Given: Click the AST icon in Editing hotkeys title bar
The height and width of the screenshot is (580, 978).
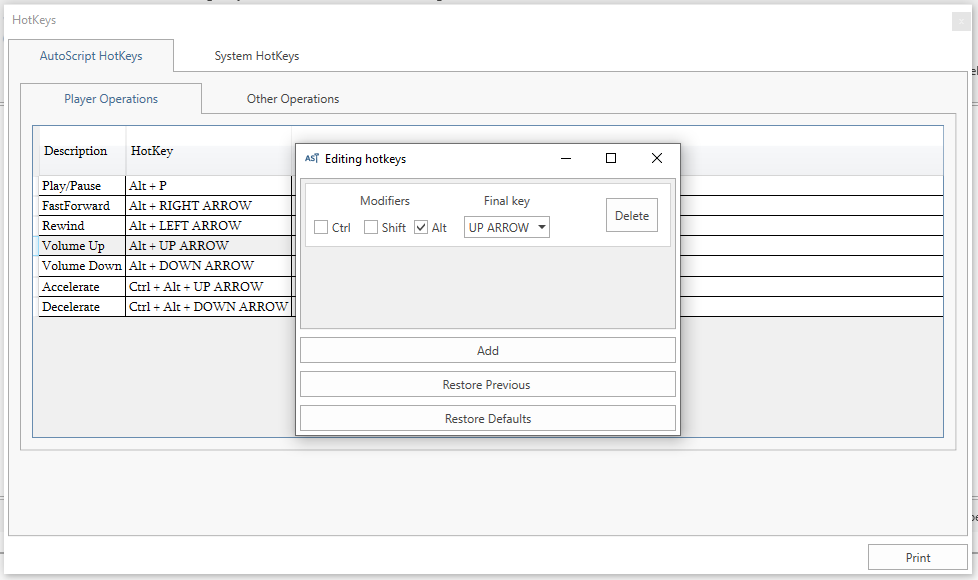Looking at the screenshot, I should pyautogui.click(x=312, y=158).
